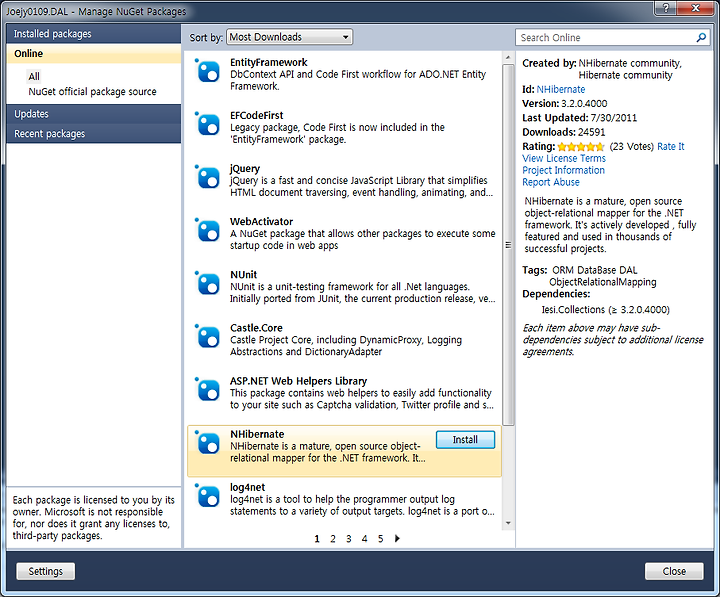This screenshot has height=597, width=720.
Task: Select the Castle.Core package title
Action: [x=256, y=328]
